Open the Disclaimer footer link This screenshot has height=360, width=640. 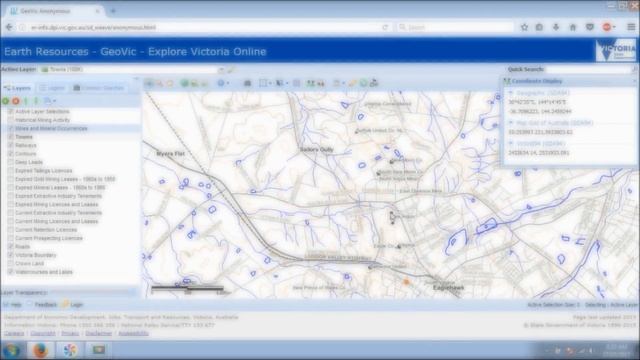pos(98,333)
